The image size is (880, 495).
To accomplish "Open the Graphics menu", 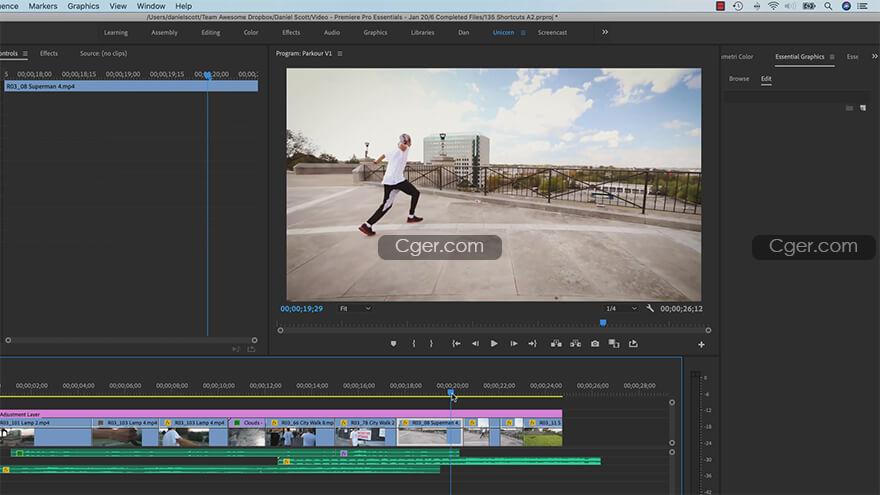I will click(x=83, y=6).
